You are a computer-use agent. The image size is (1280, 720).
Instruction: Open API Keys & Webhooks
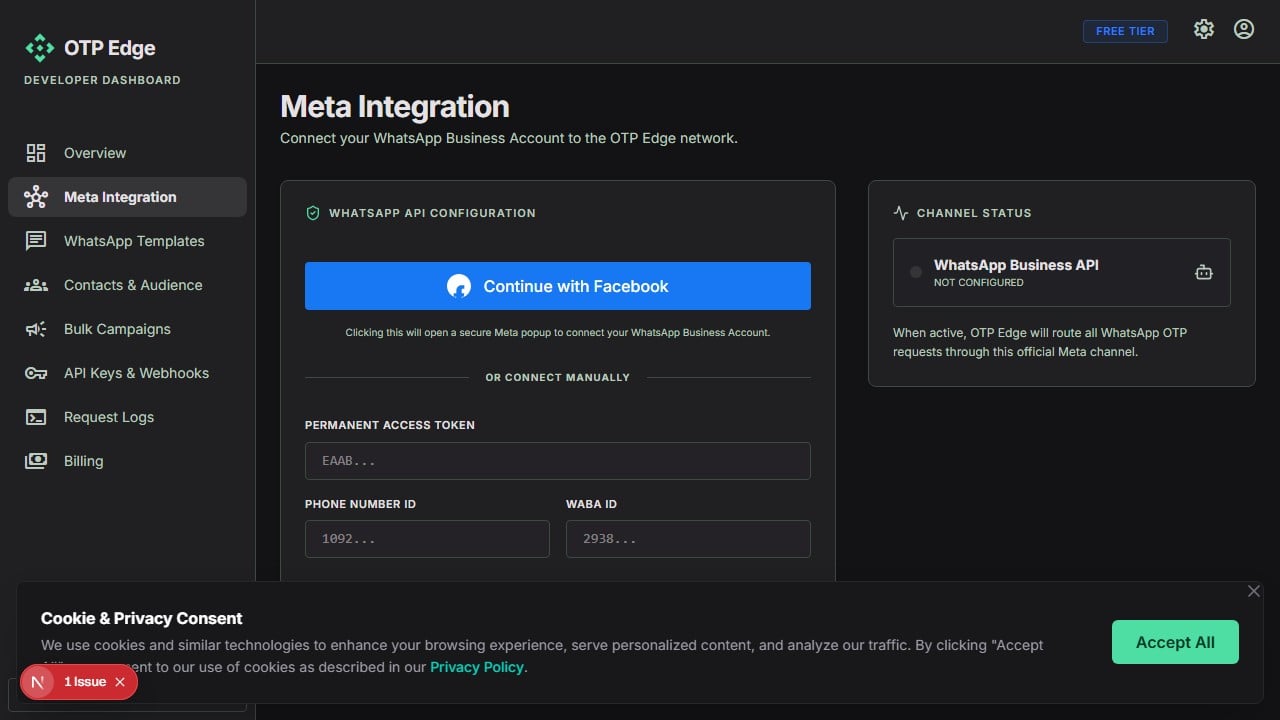[127, 373]
